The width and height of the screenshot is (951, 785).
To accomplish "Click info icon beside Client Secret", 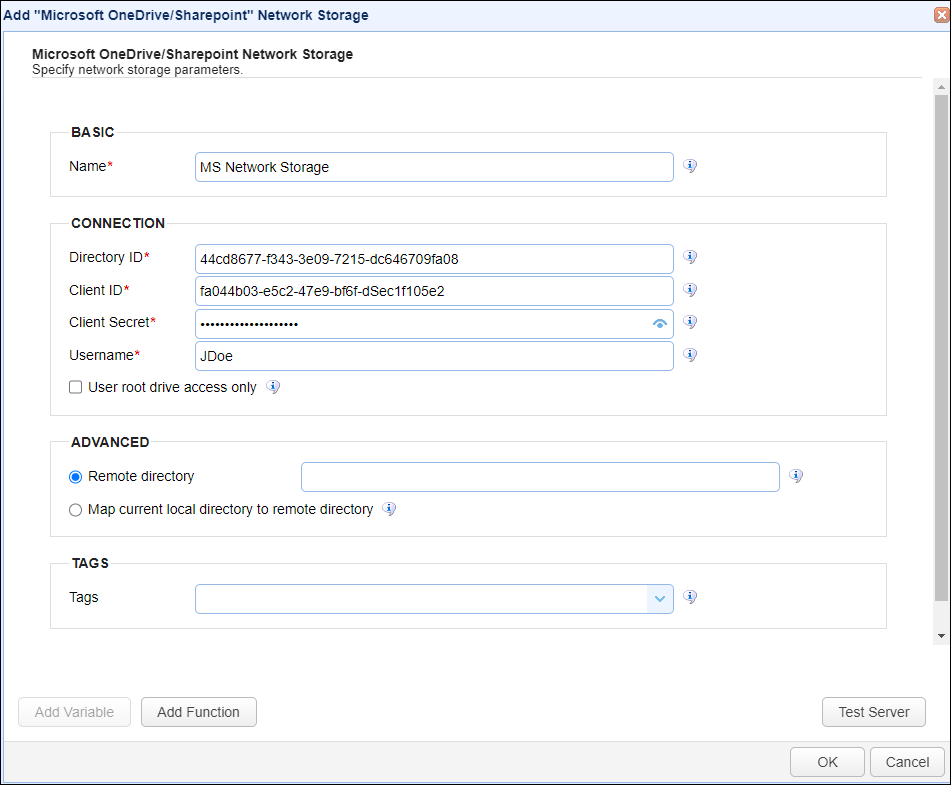I will tap(690, 322).
